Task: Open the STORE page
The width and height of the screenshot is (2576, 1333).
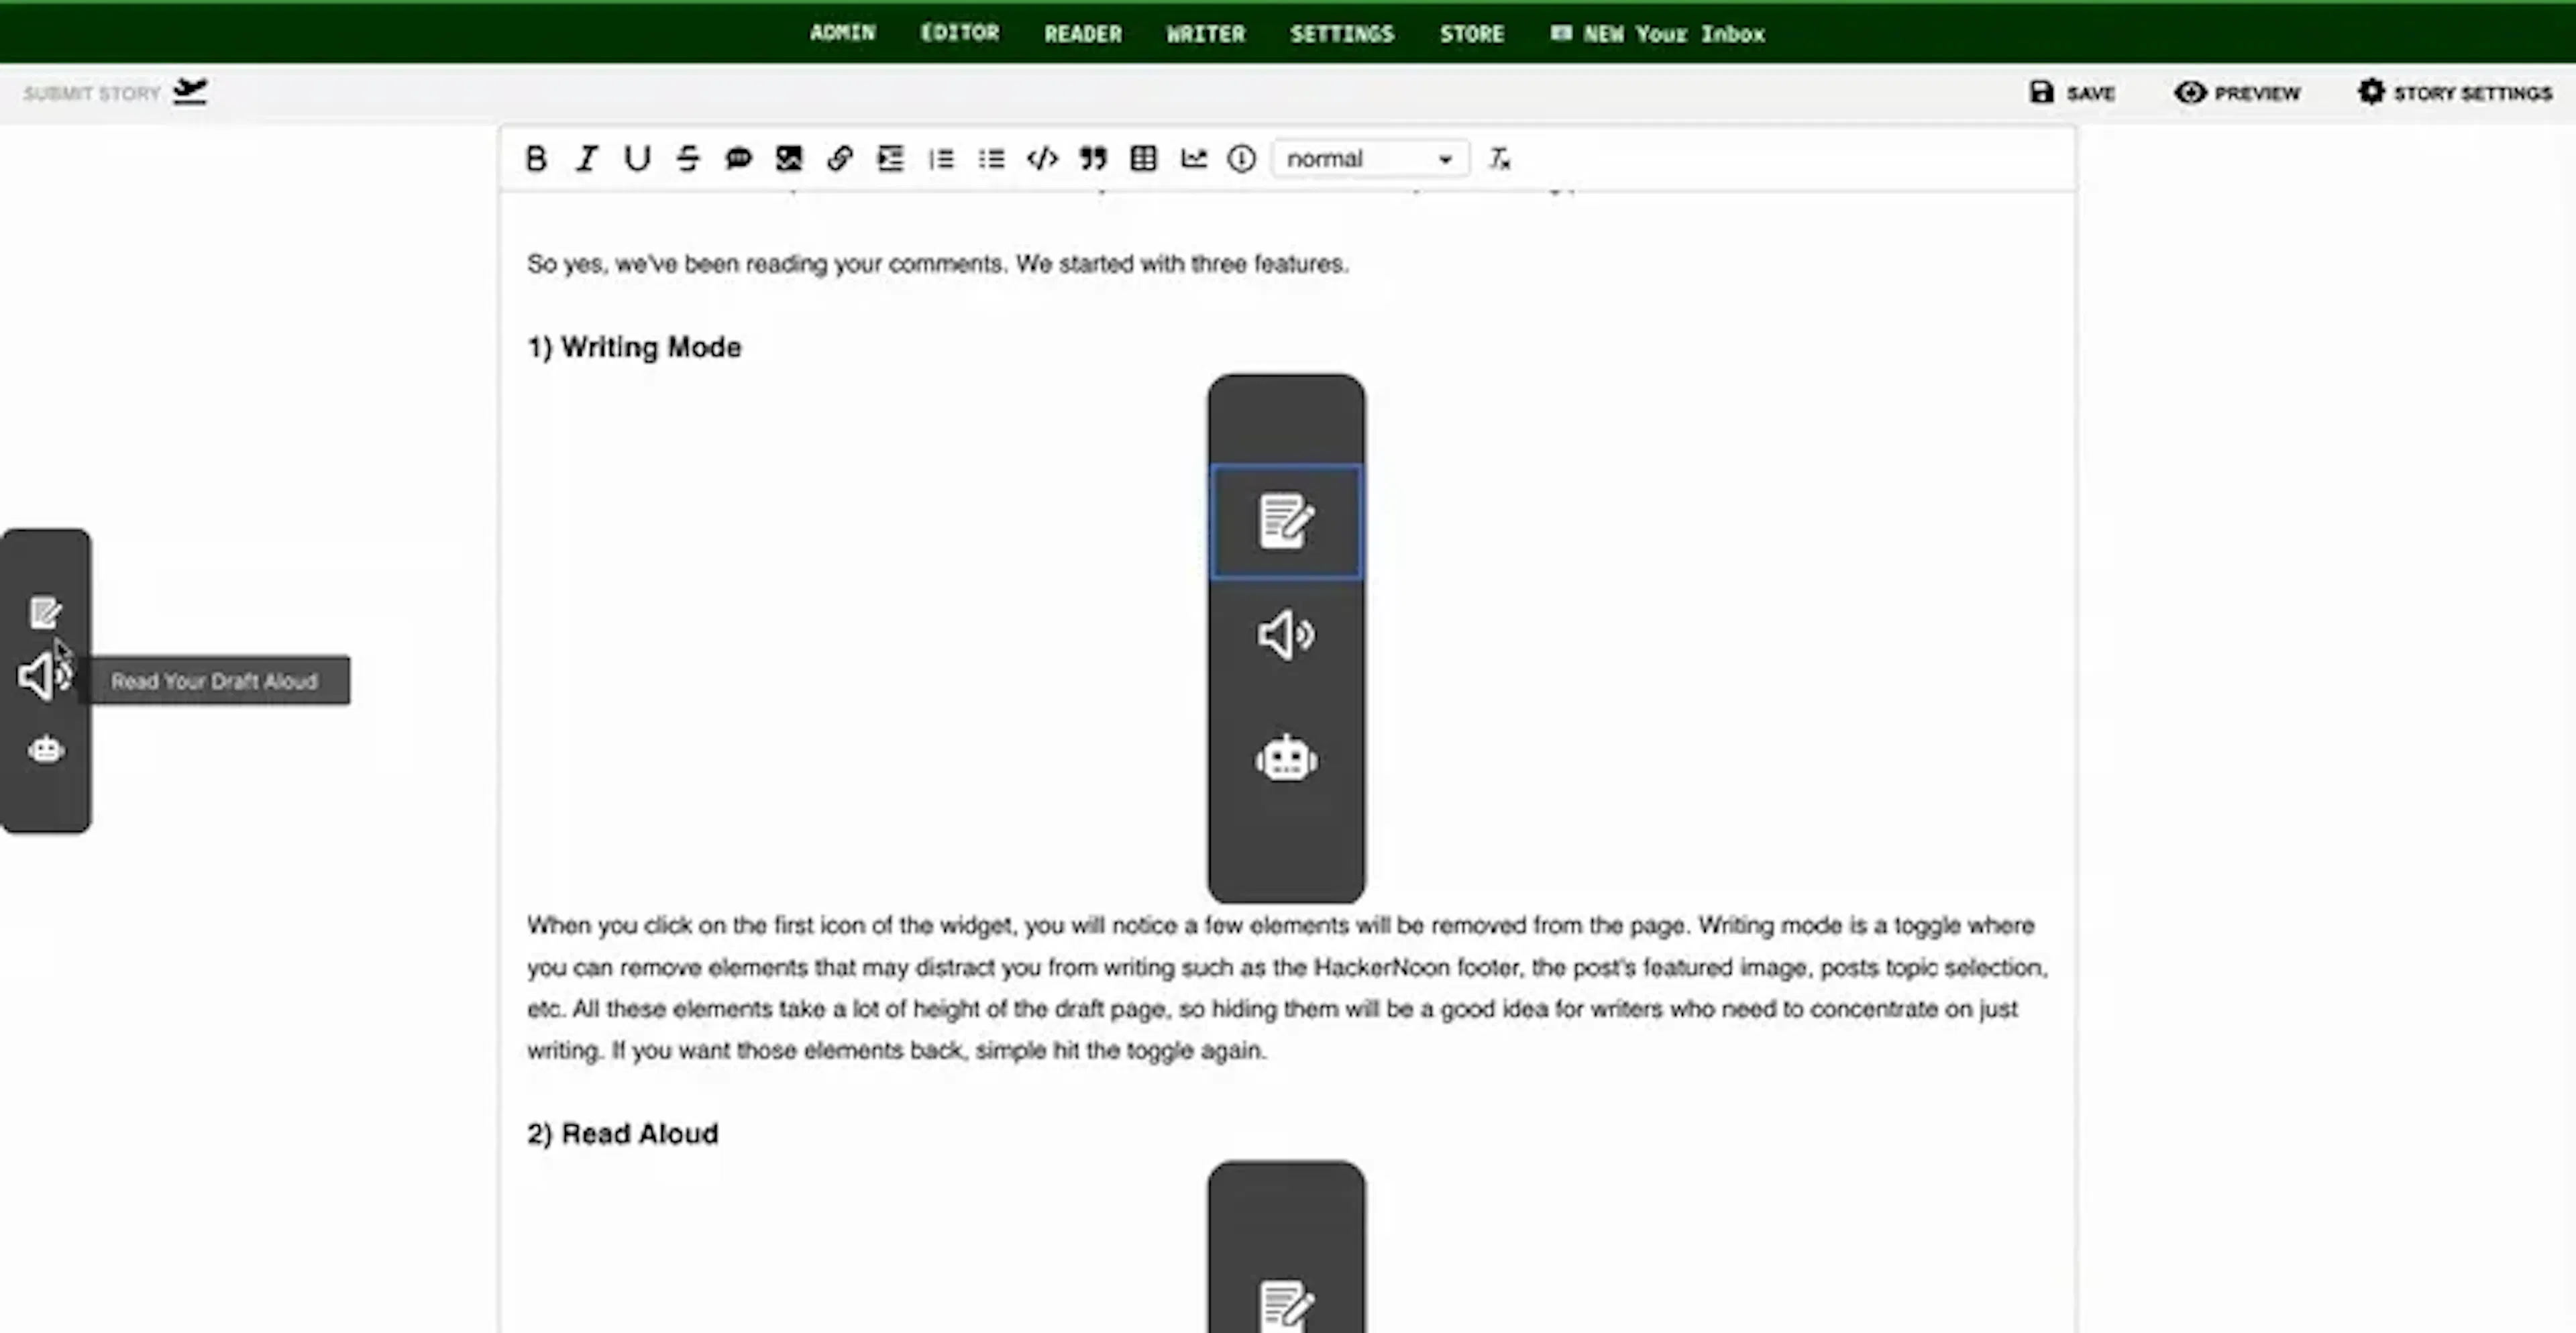Action: (1472, 33)
